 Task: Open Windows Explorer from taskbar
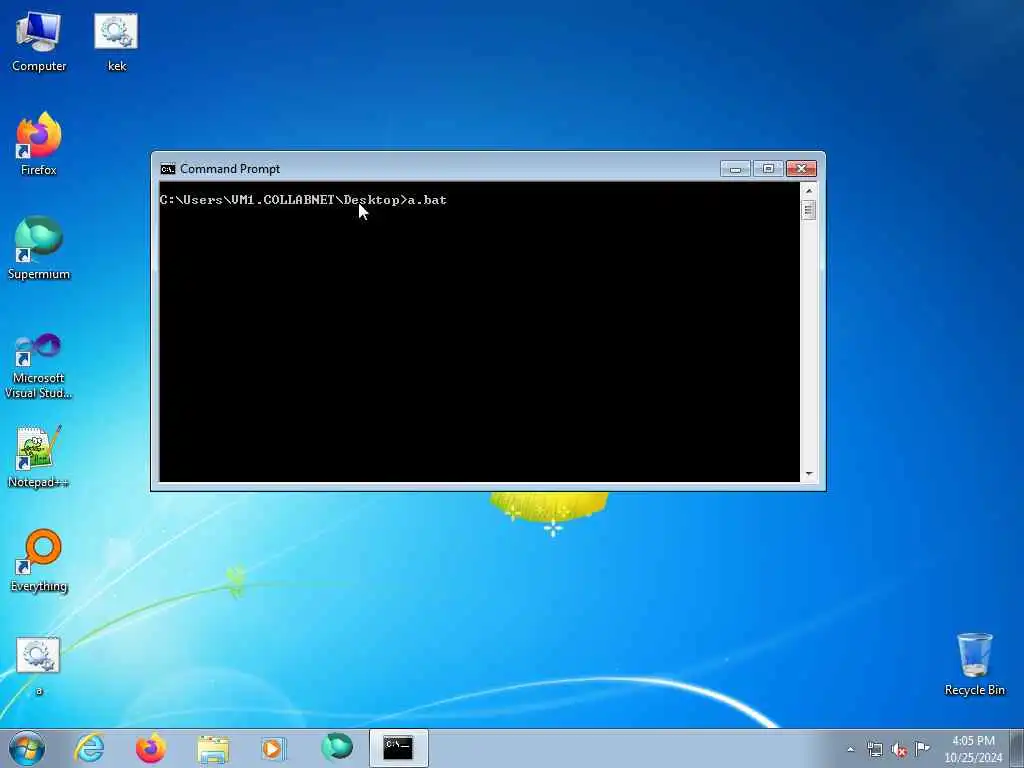[213, 748]
